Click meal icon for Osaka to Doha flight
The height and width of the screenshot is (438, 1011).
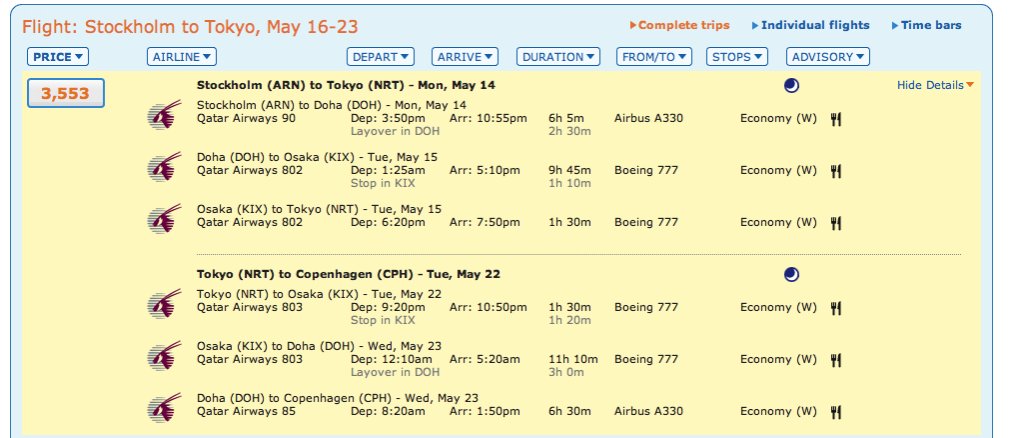point(836,360)
